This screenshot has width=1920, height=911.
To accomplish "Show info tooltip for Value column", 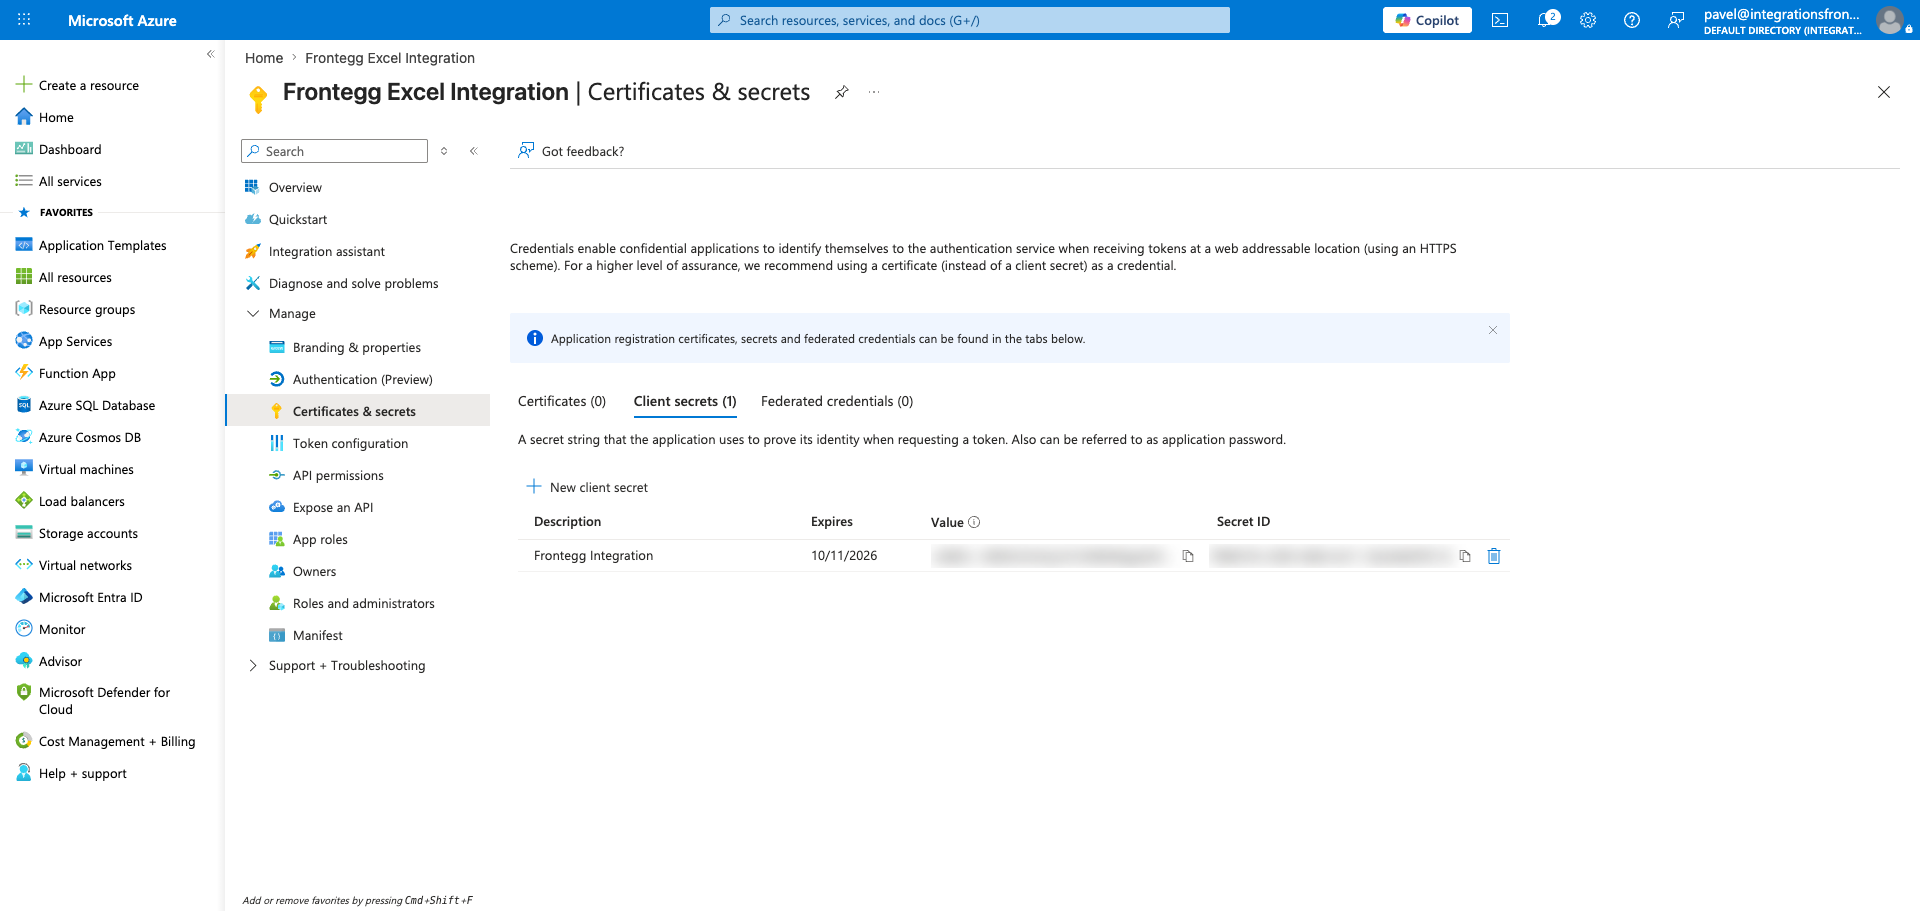I will [x=974, y=522].
